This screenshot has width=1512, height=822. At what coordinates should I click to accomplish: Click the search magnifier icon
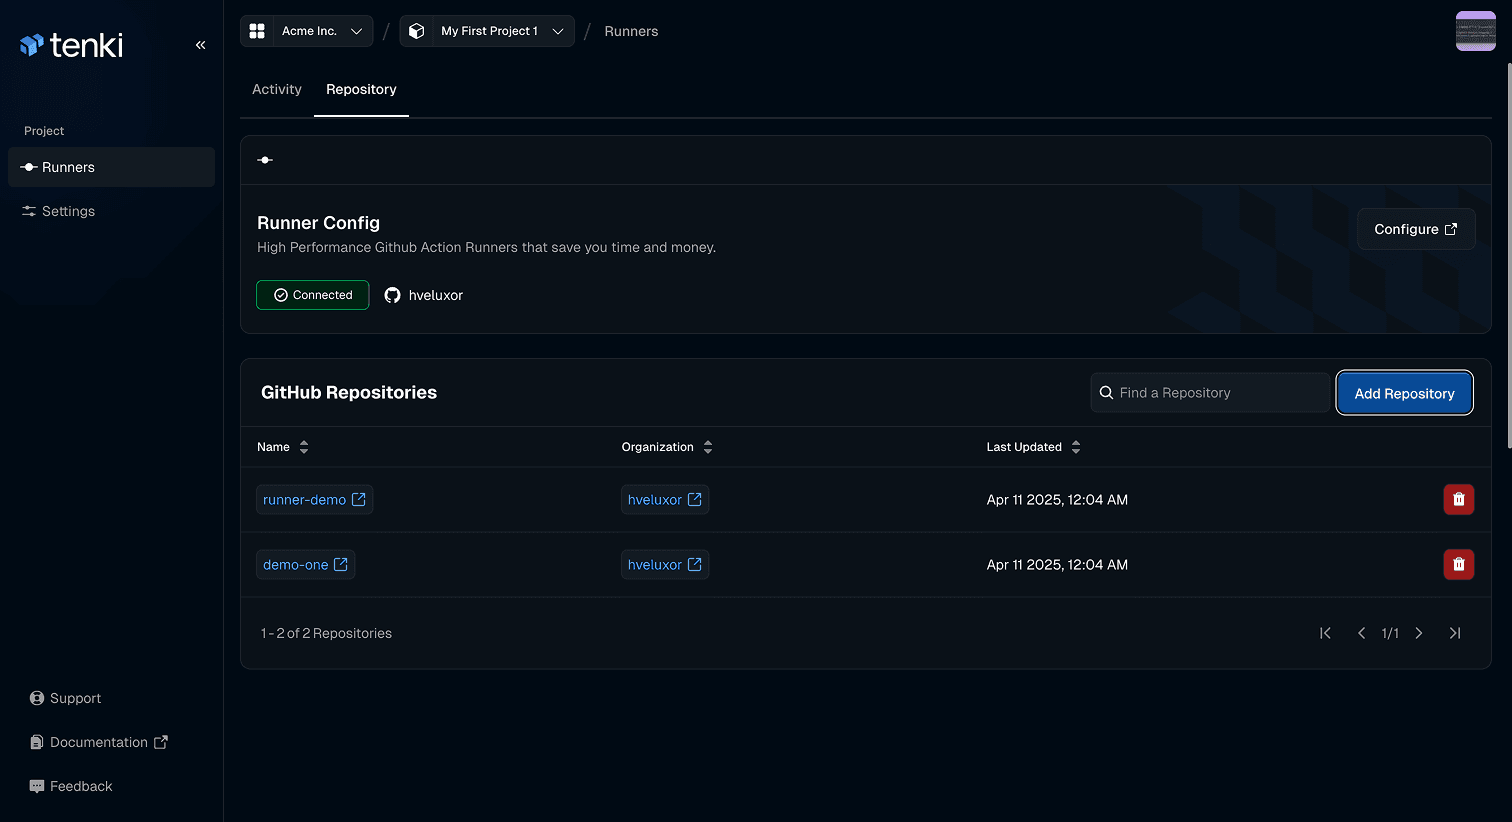pos(1106,393)
